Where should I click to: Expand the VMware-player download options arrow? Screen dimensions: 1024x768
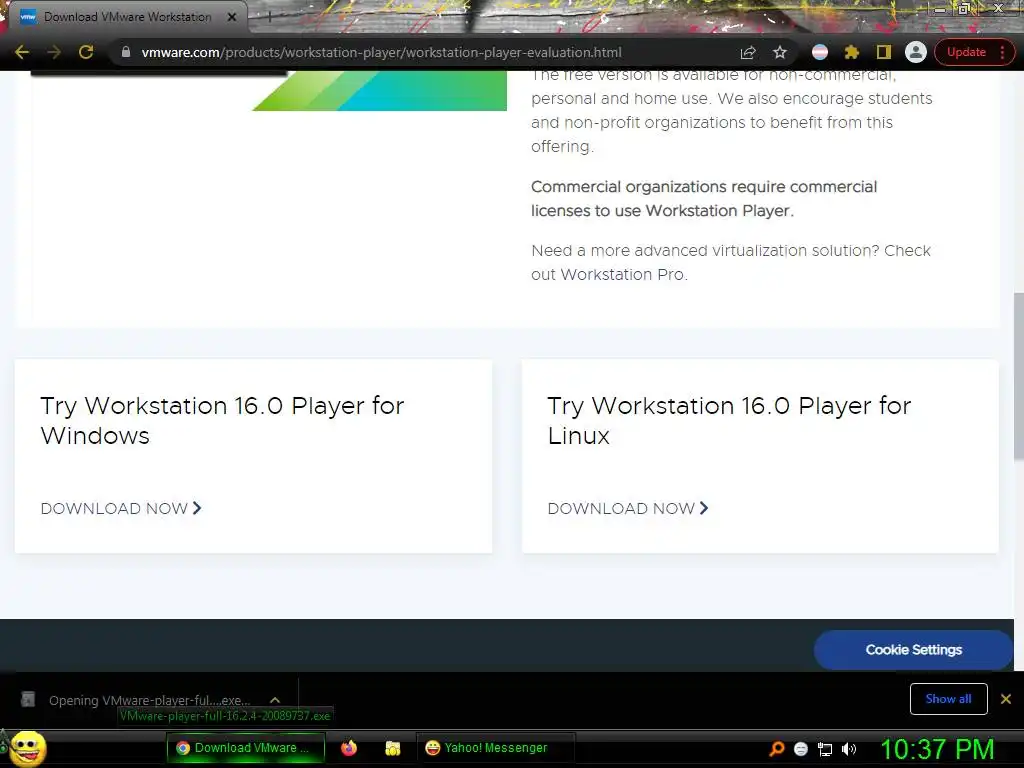coord(275,700)
